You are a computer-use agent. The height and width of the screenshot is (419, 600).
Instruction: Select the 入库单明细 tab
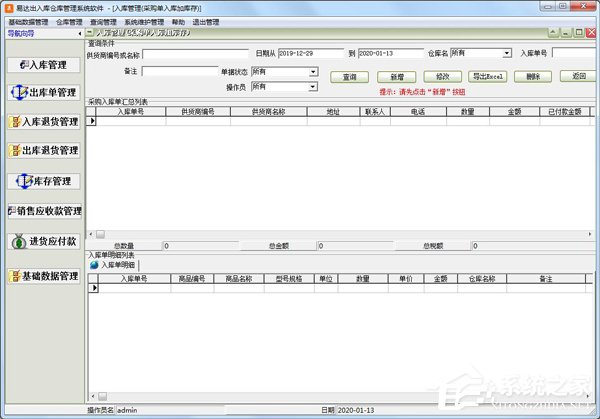click(x=113, y=265)
